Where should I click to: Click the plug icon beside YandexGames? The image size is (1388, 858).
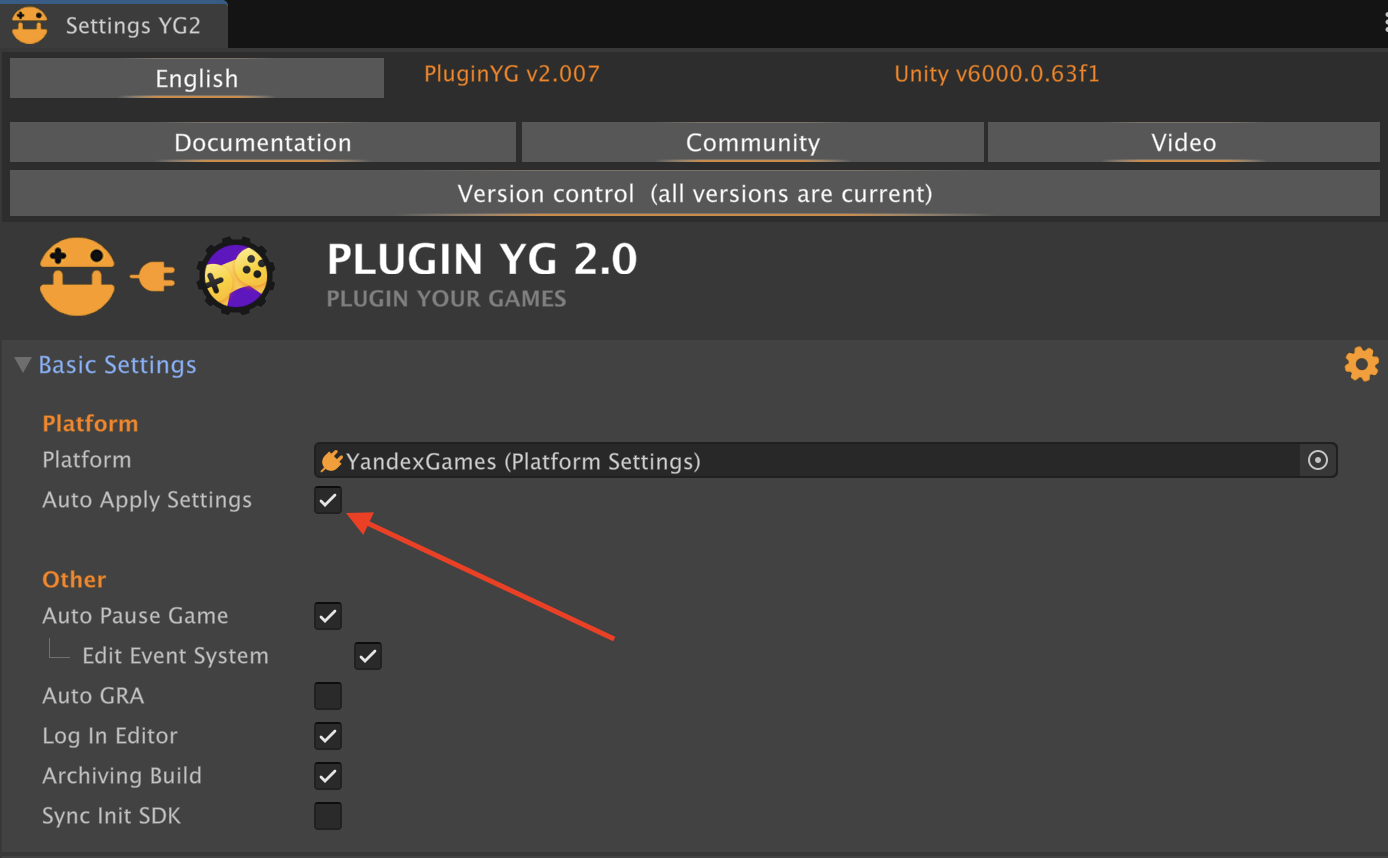point(332,461)
